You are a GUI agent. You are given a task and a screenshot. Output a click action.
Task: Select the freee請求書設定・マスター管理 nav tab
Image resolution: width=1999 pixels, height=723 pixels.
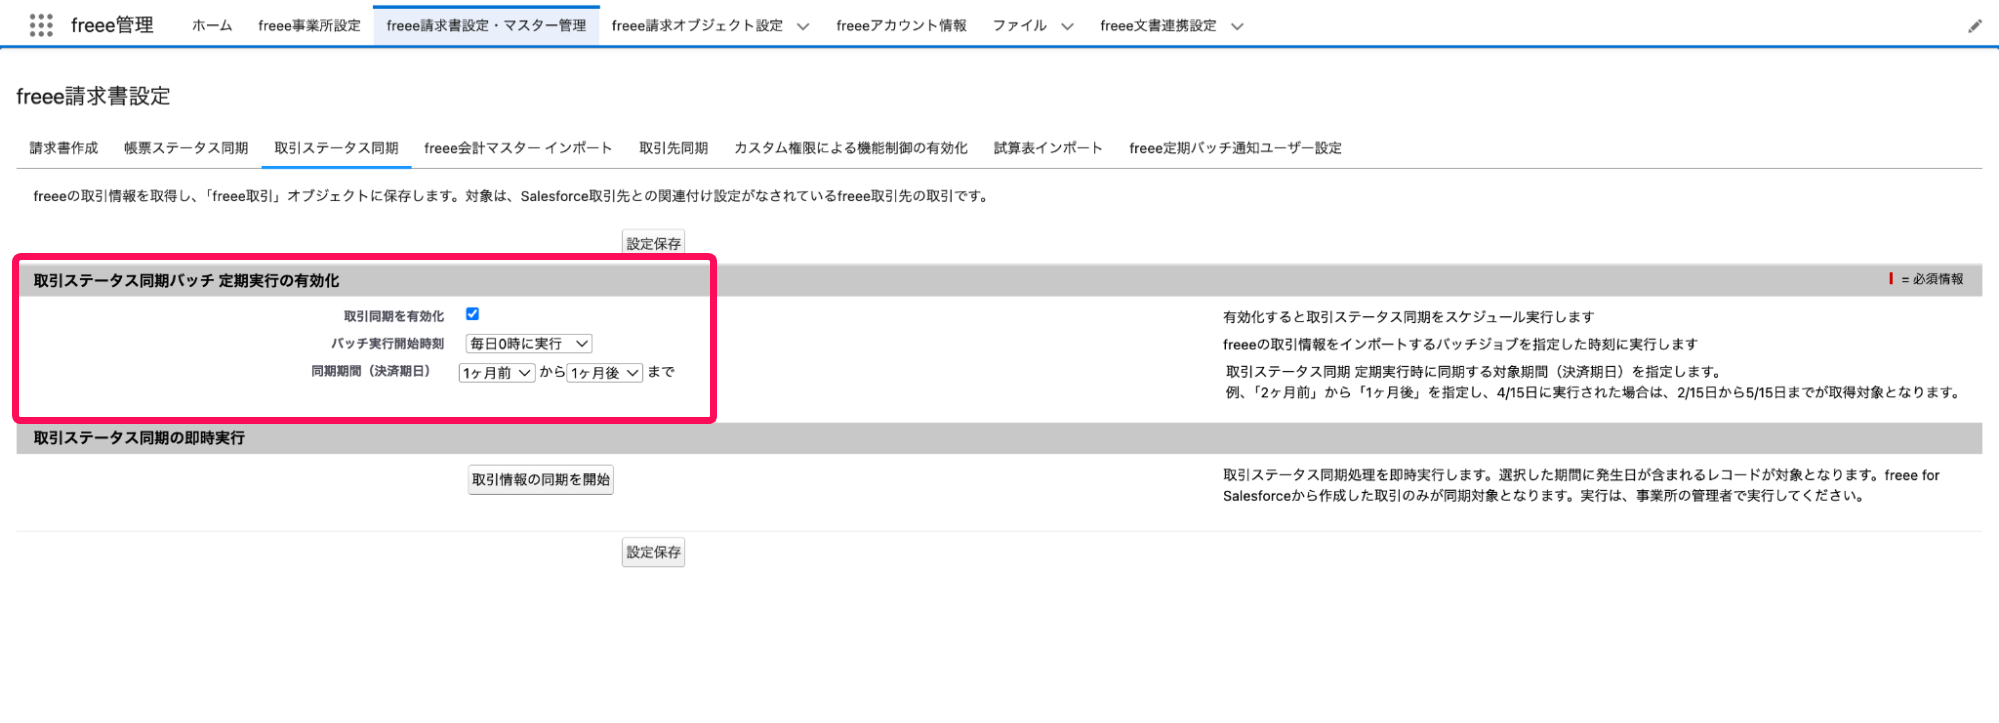point(486,26)
